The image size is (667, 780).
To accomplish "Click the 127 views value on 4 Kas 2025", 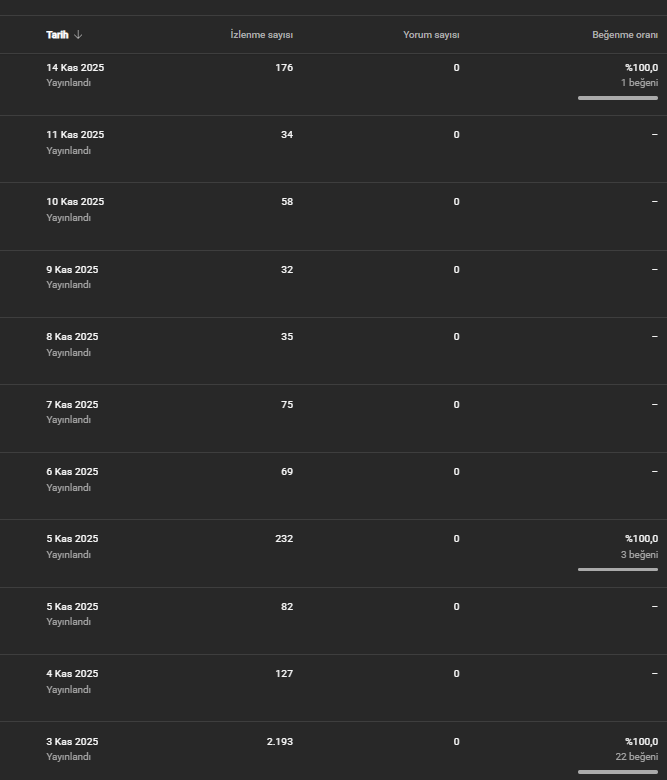I will coord(284,674).
